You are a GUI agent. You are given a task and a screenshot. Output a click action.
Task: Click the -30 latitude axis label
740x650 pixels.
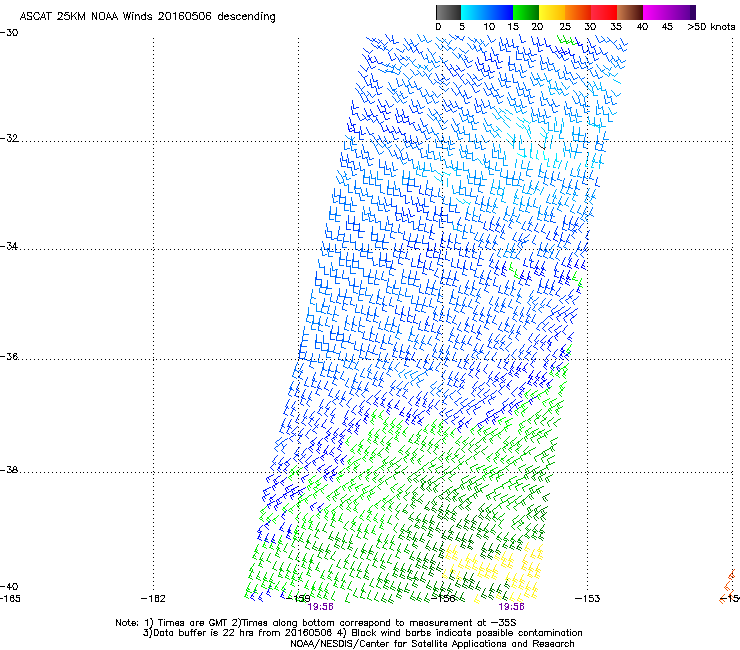click(x=9, y=33)
